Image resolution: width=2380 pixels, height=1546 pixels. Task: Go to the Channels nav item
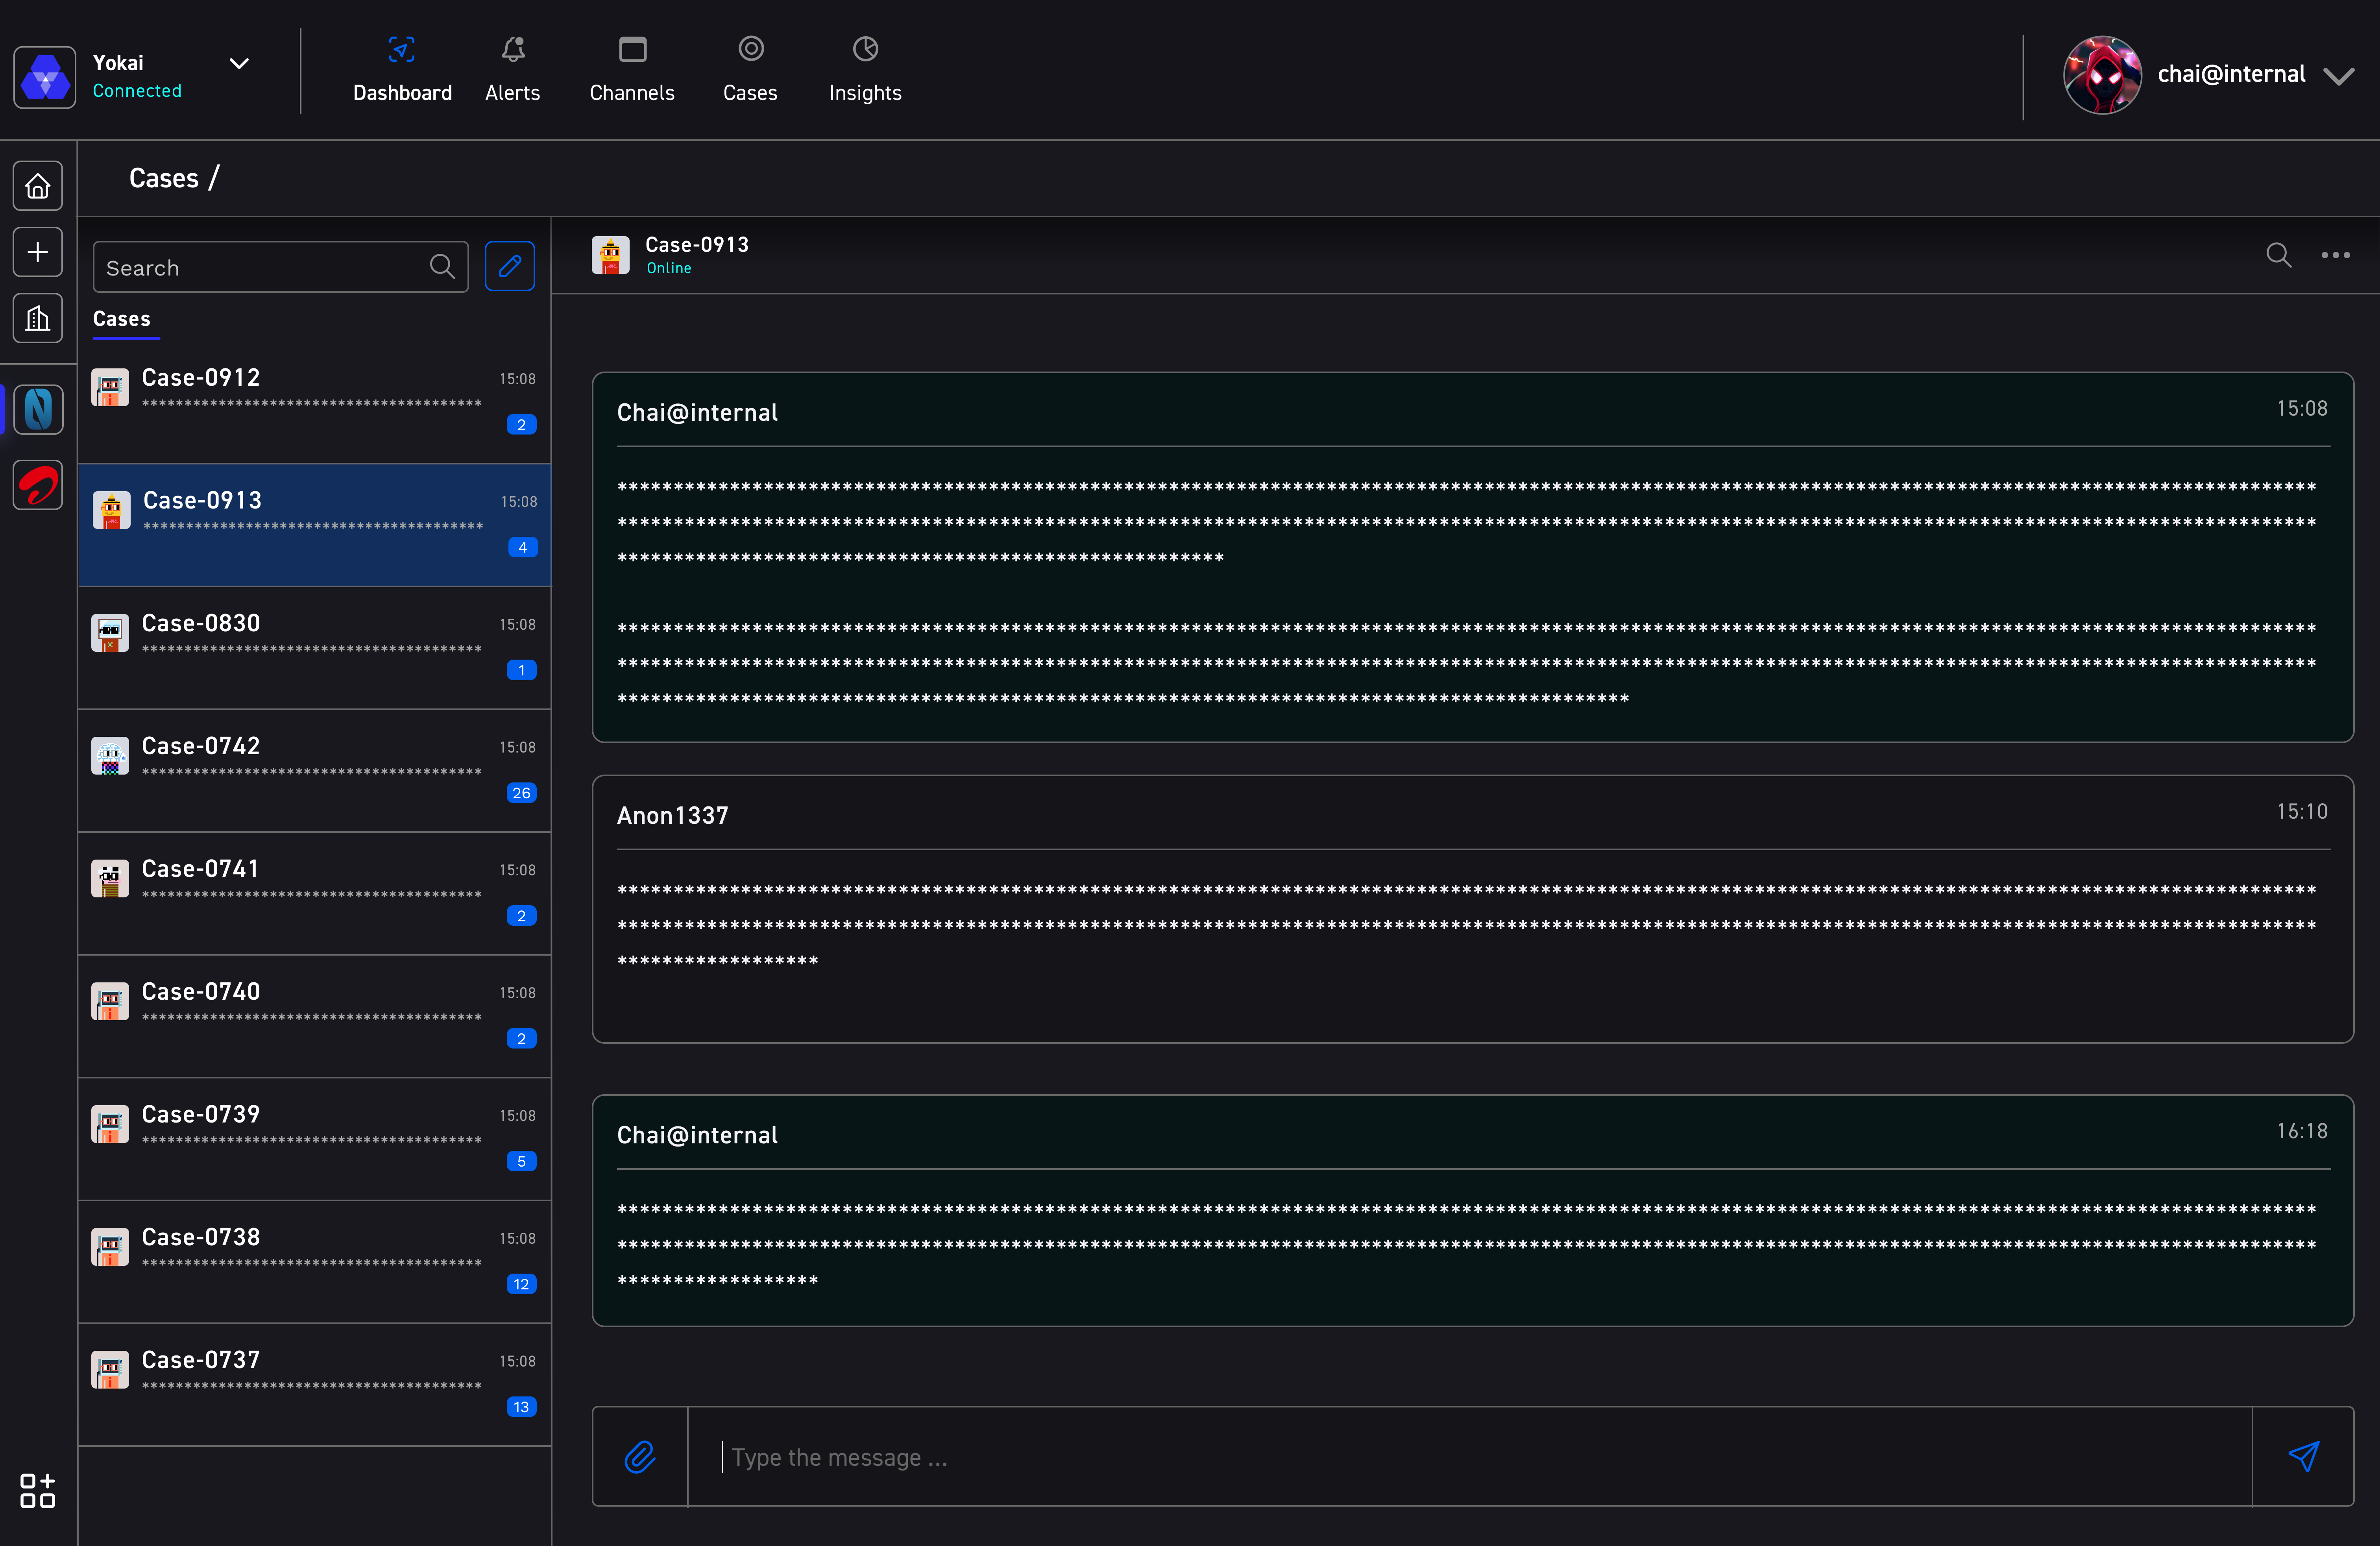[x=632, y=70]
